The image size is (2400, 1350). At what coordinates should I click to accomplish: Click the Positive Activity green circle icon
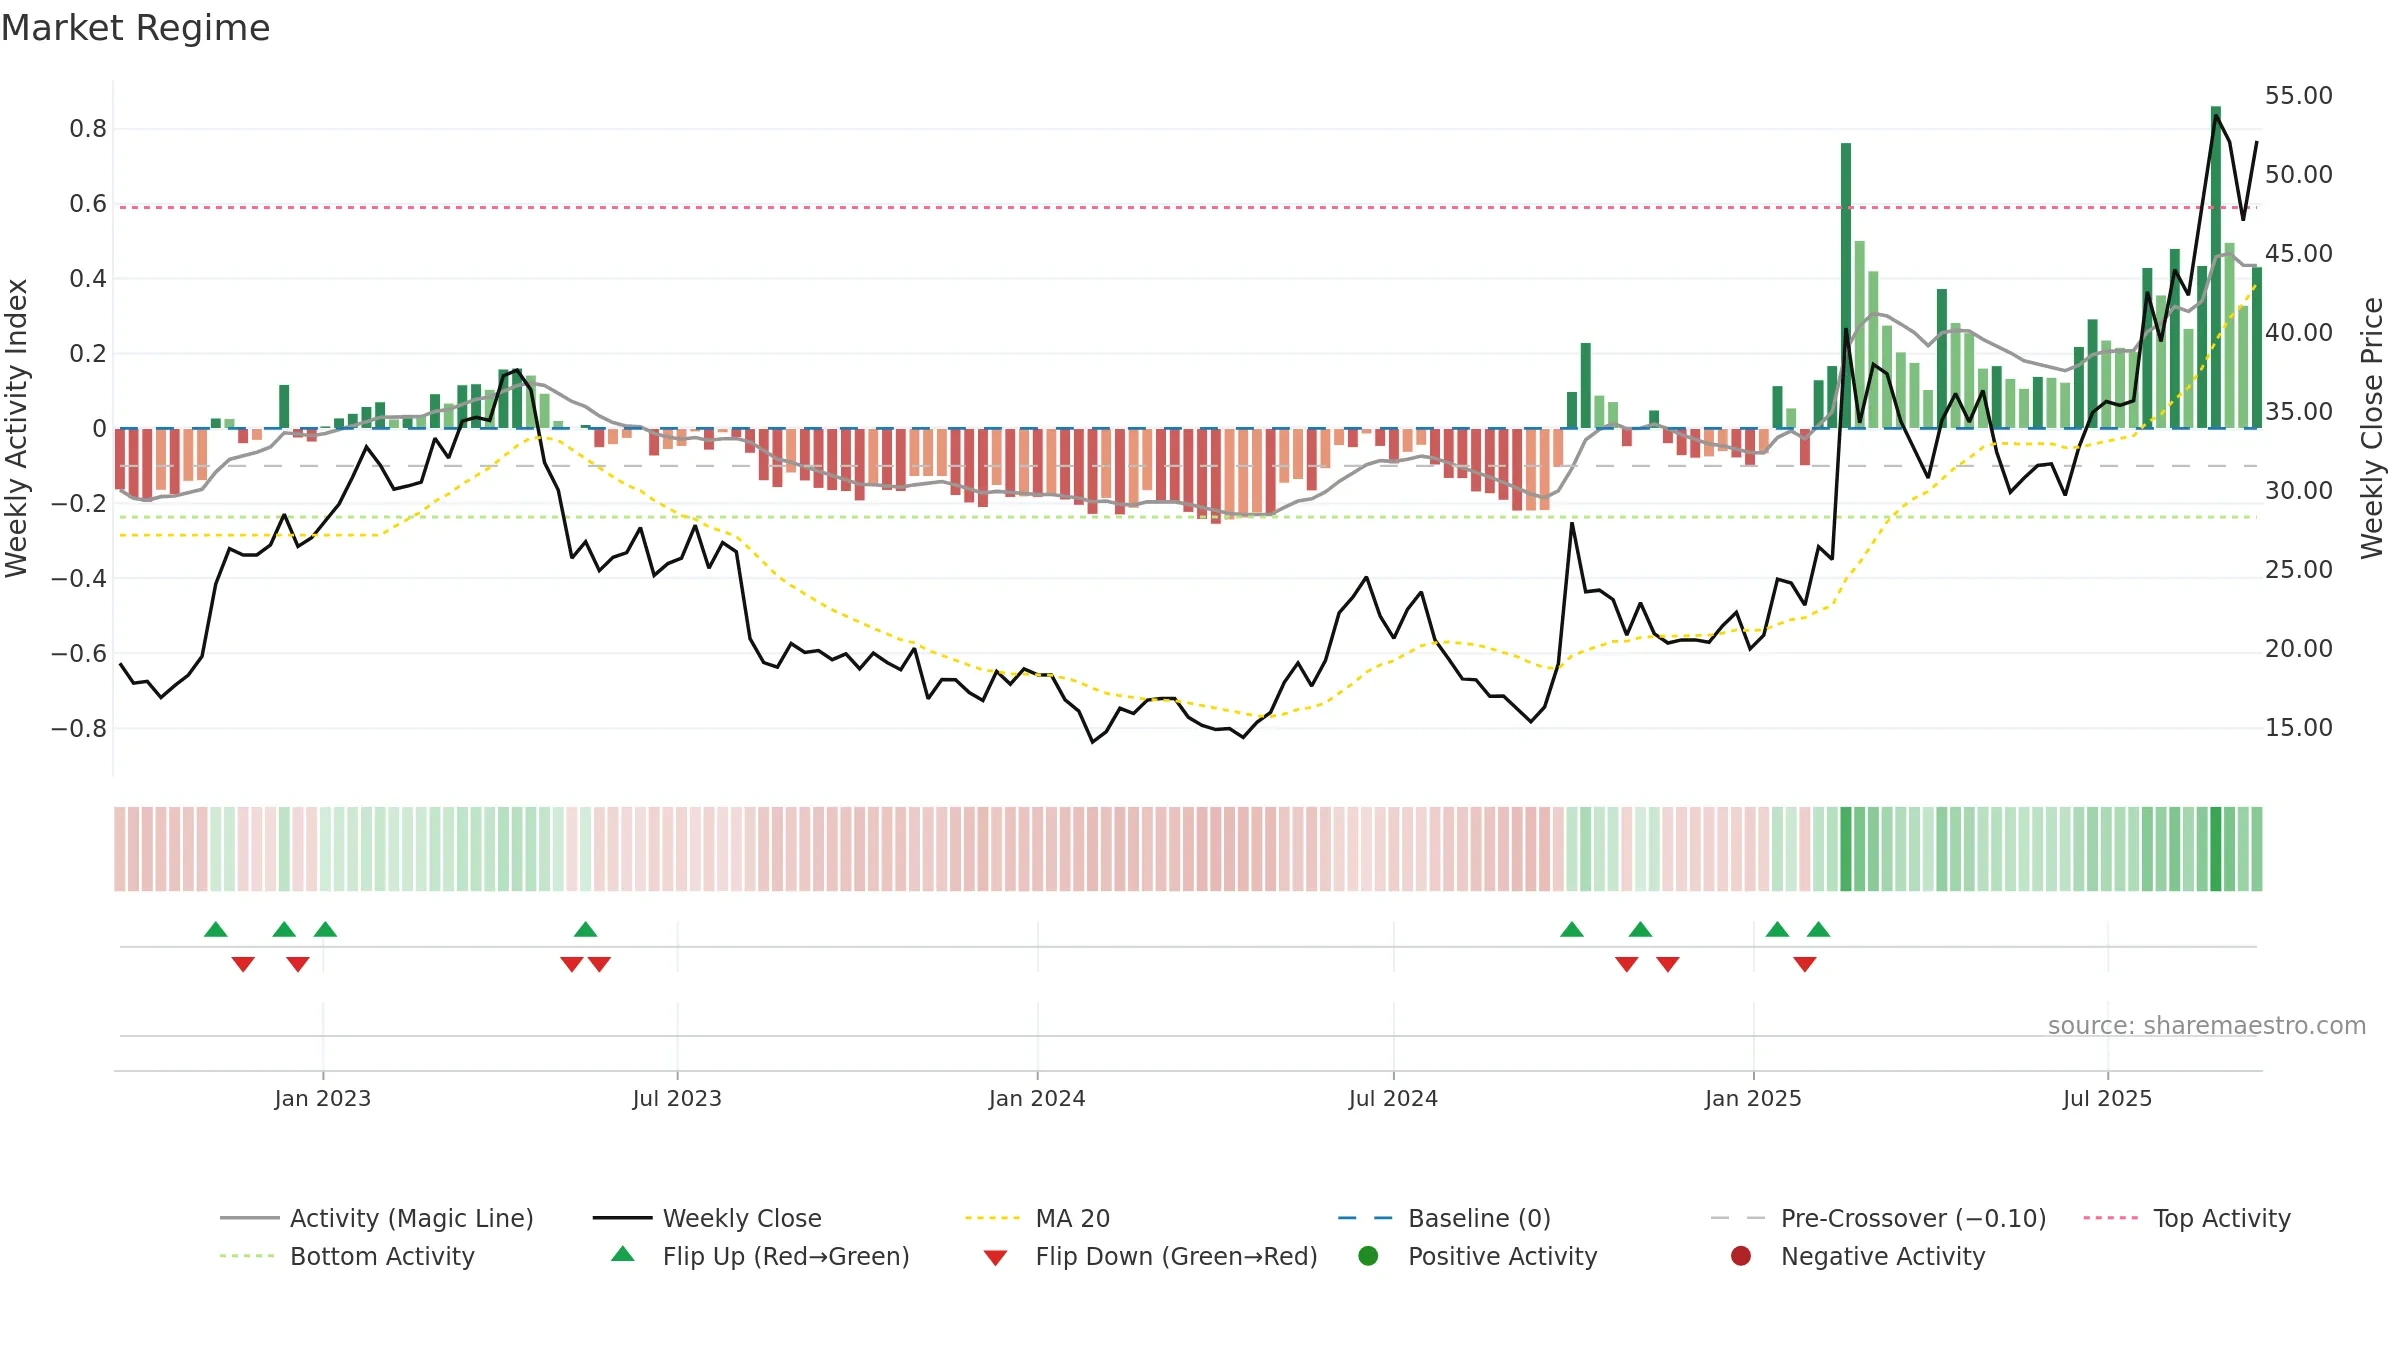(x=1368, y=1255)
